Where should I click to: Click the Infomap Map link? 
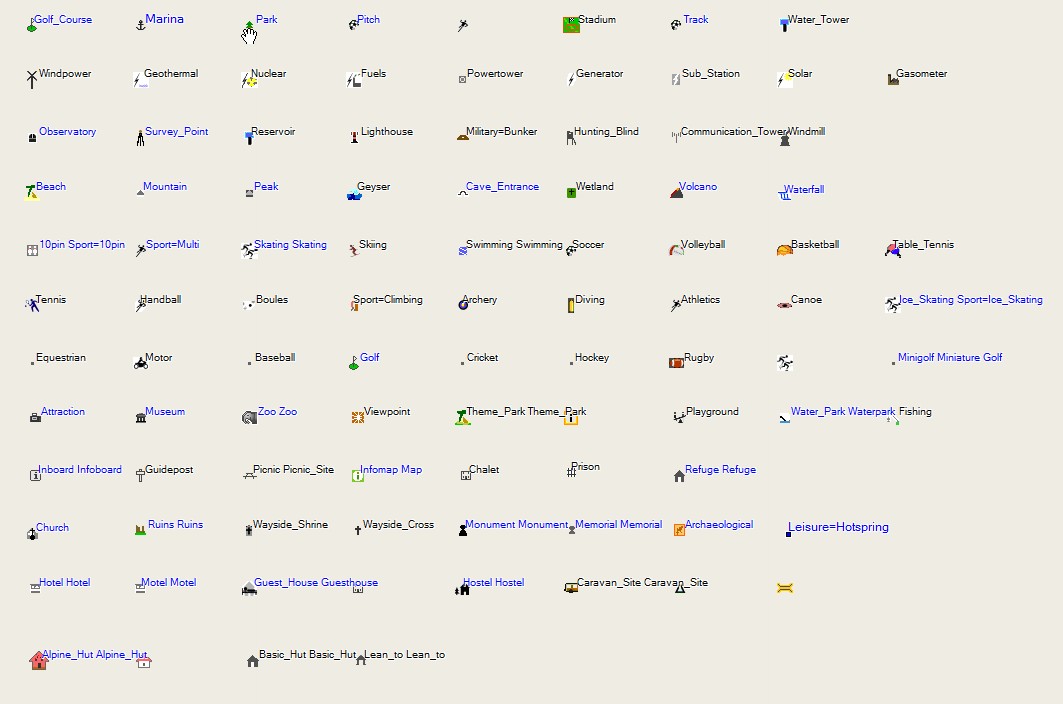[x=390, y=469]
